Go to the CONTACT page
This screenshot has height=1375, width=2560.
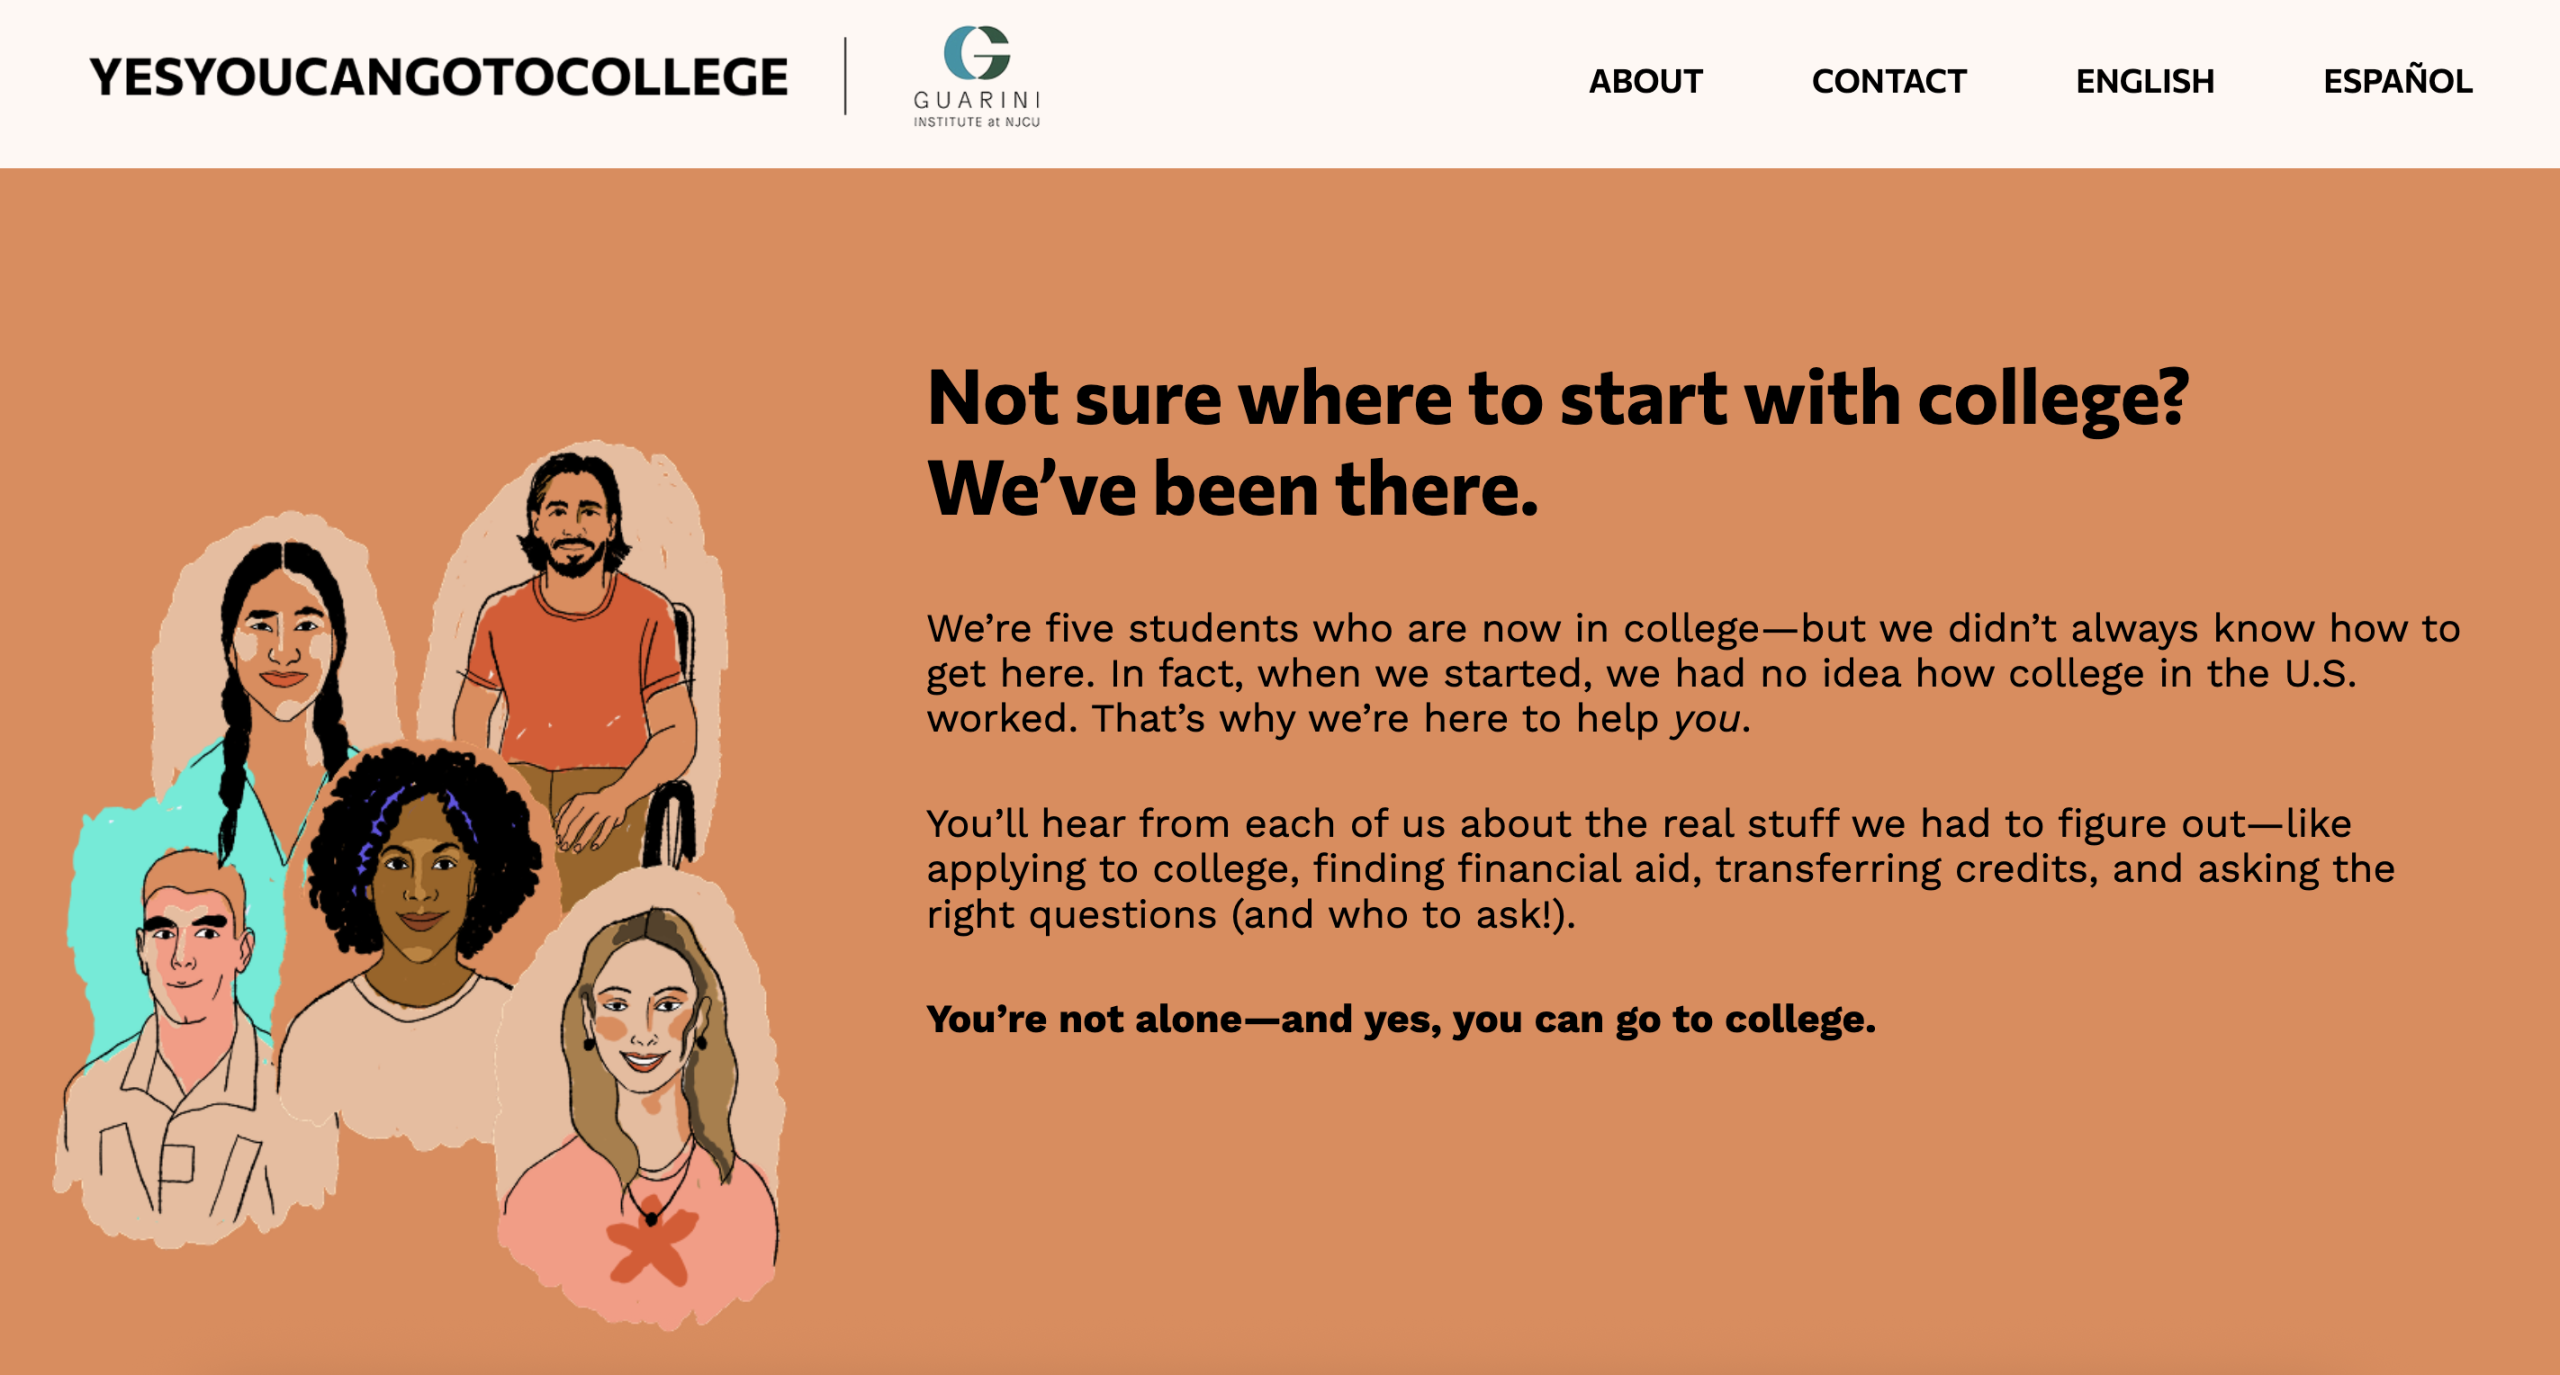1888,81
